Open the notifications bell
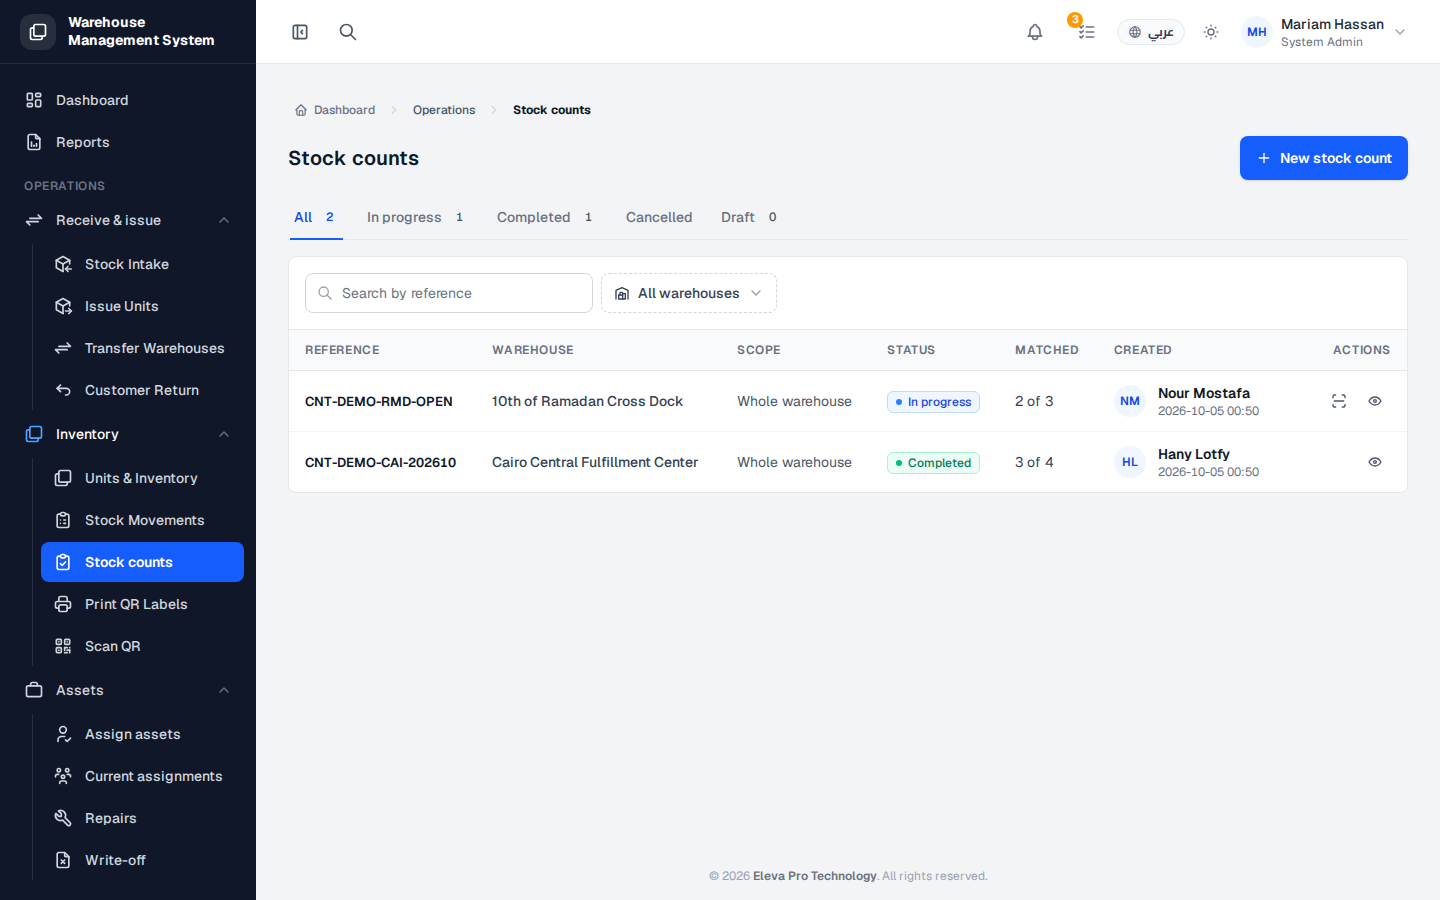 [1035, 32]
